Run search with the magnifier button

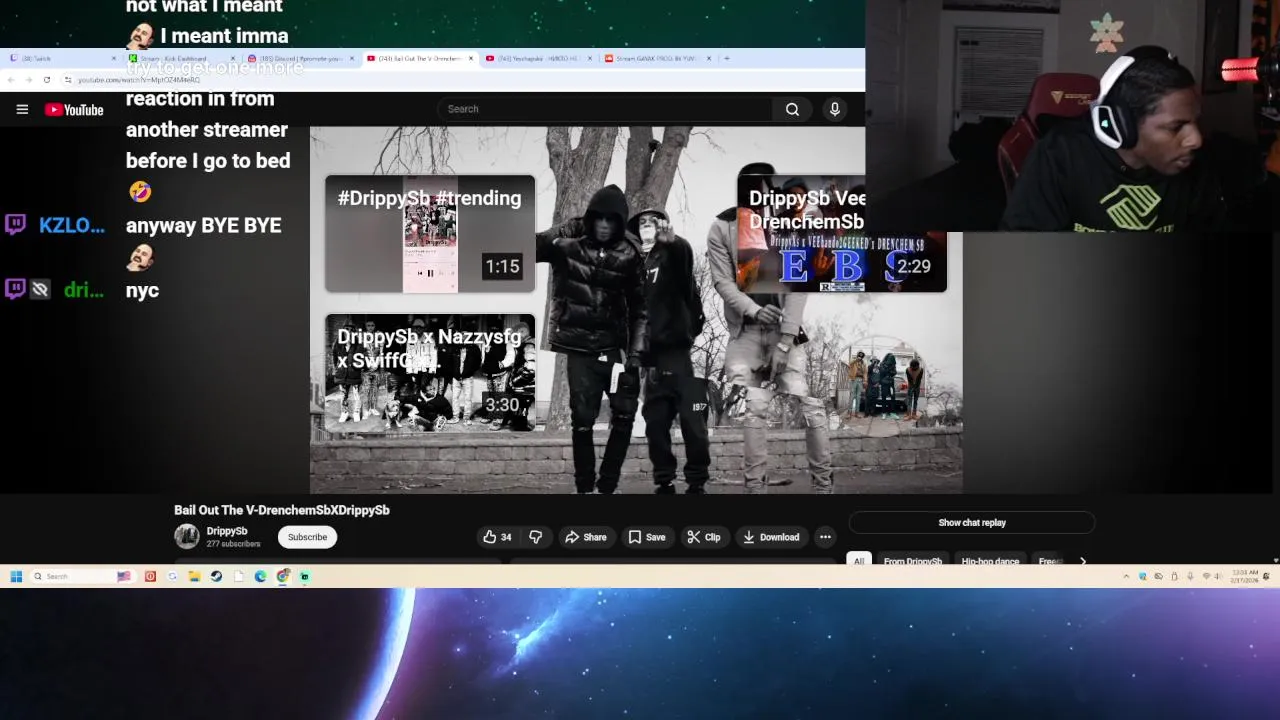pyautogui.click(x=792, y=109)
